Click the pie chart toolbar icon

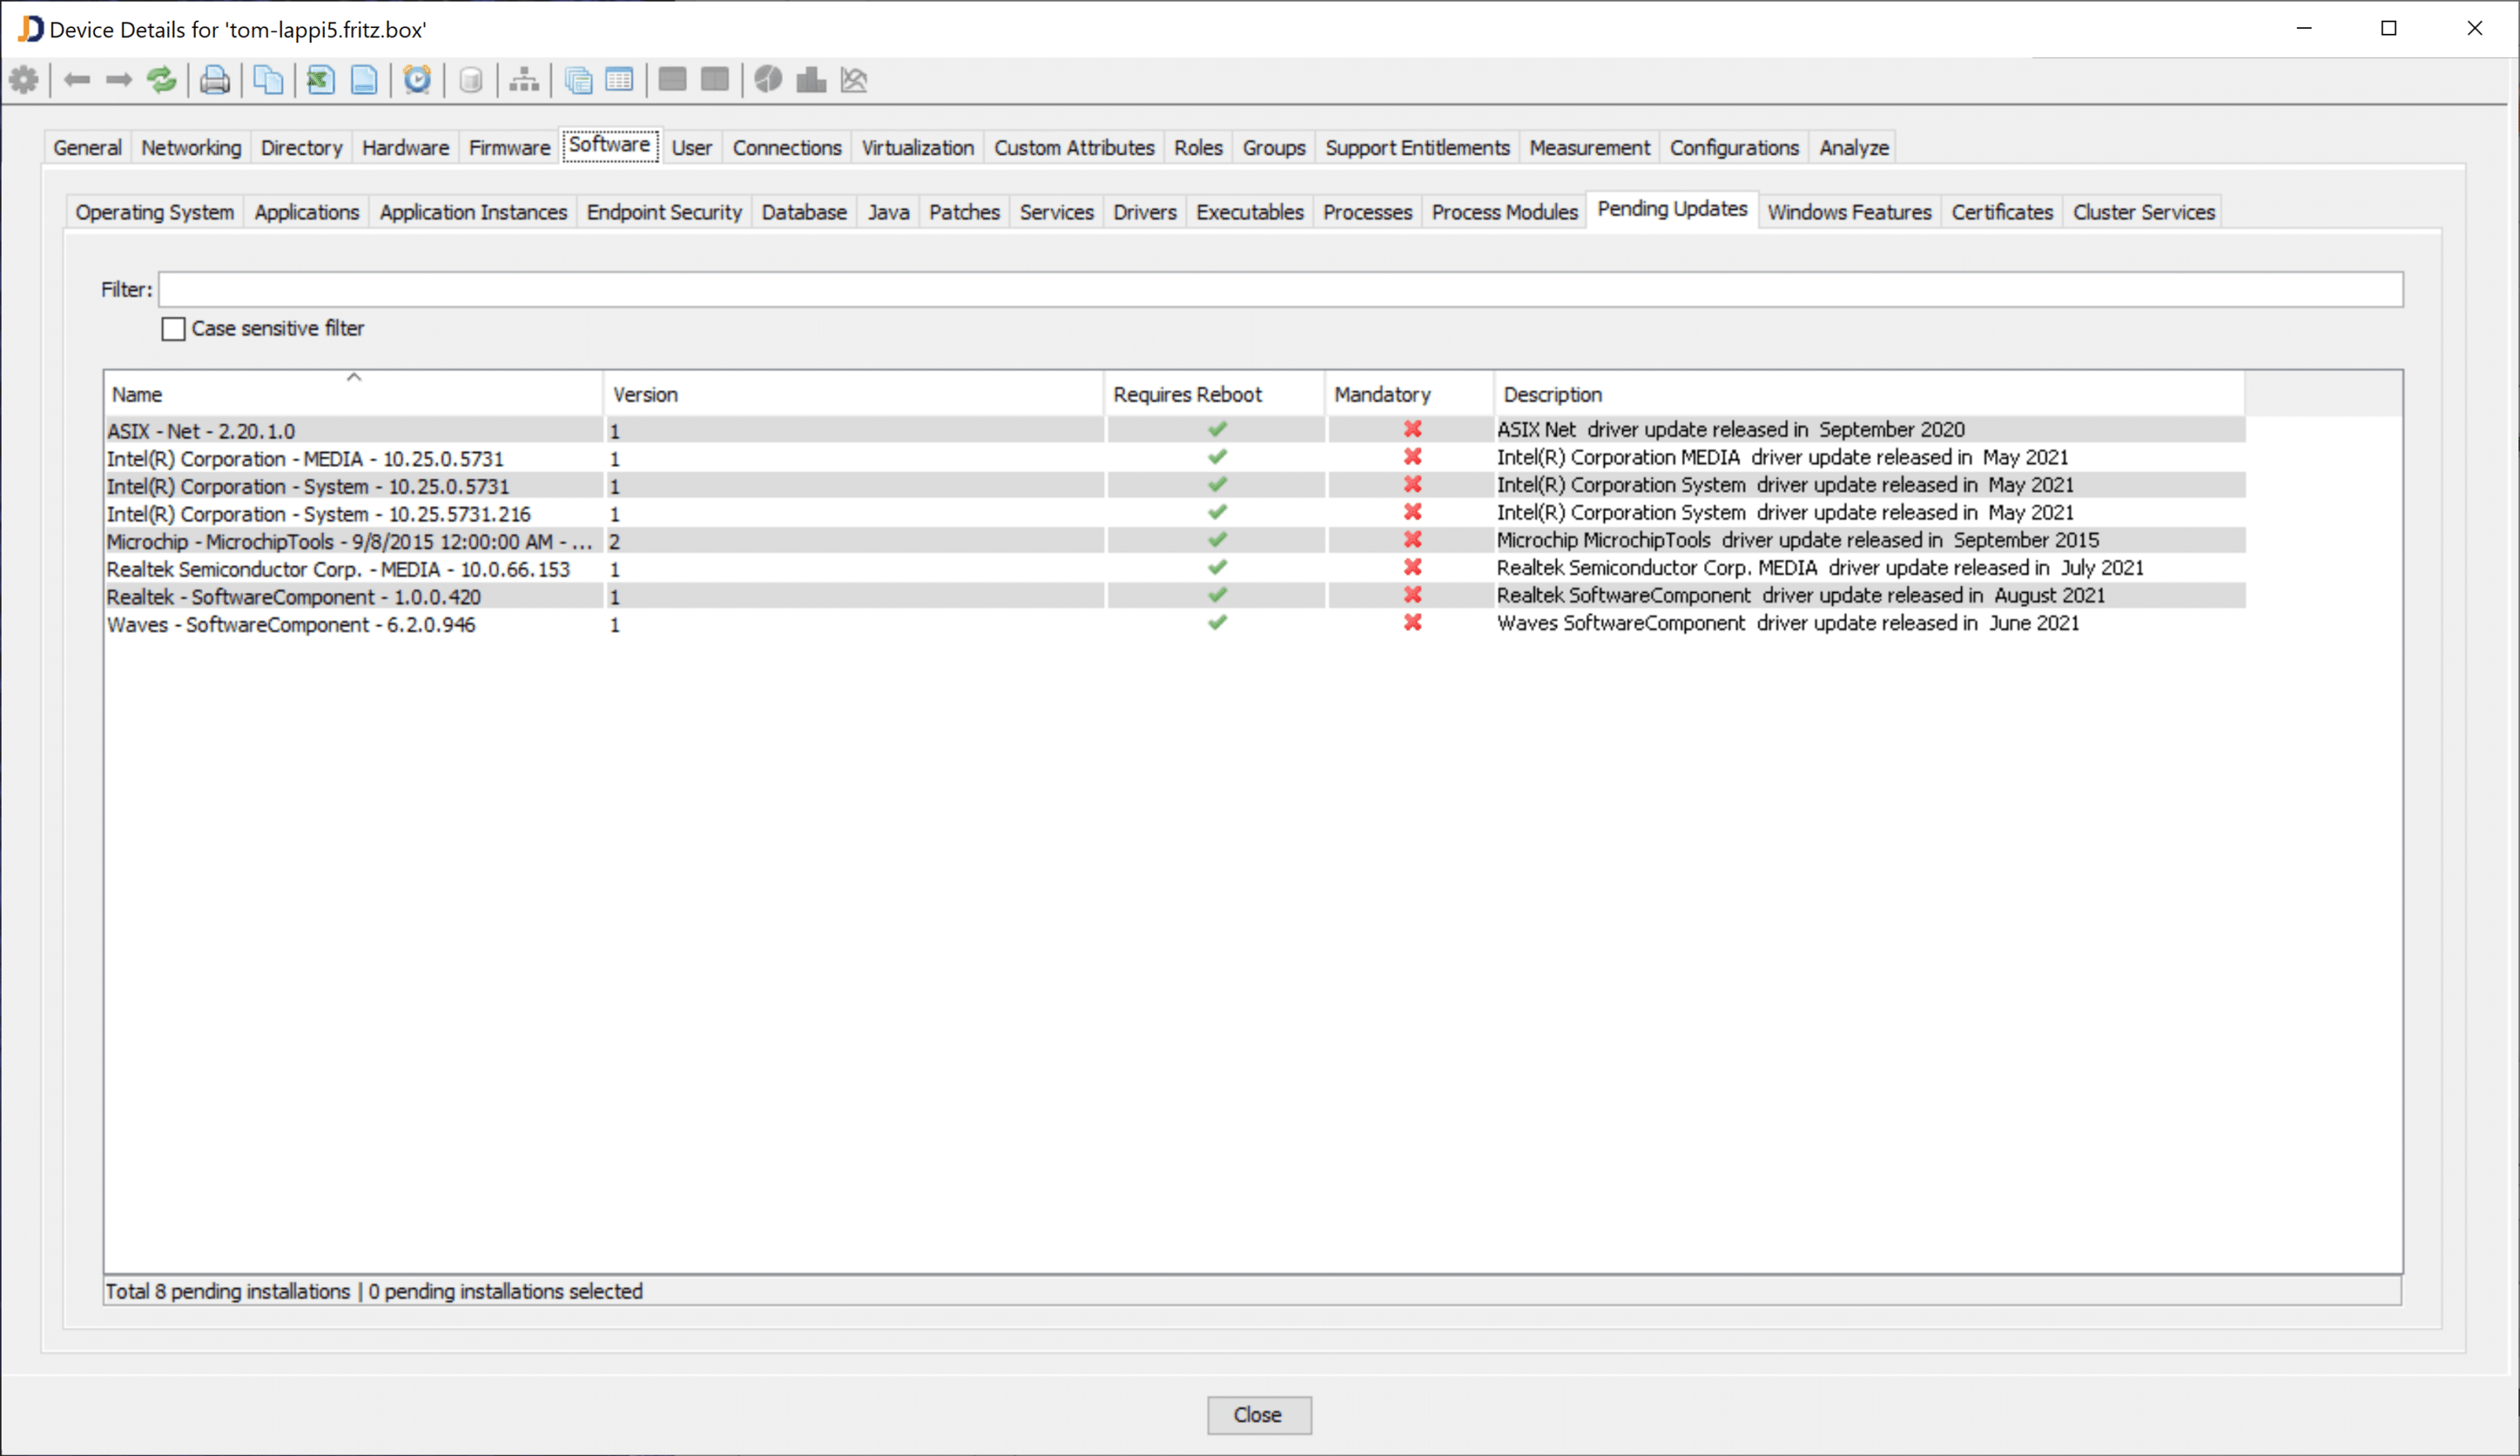click(768, 80)
